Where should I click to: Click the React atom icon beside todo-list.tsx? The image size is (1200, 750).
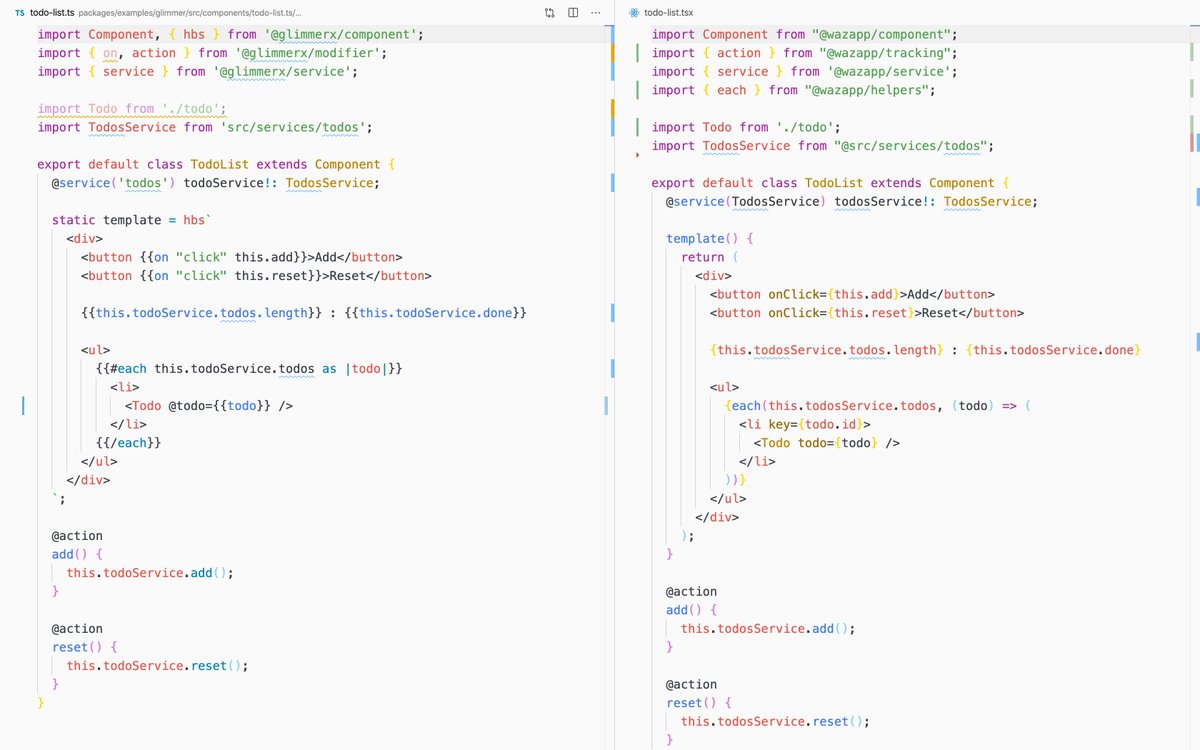coord(633,12)
